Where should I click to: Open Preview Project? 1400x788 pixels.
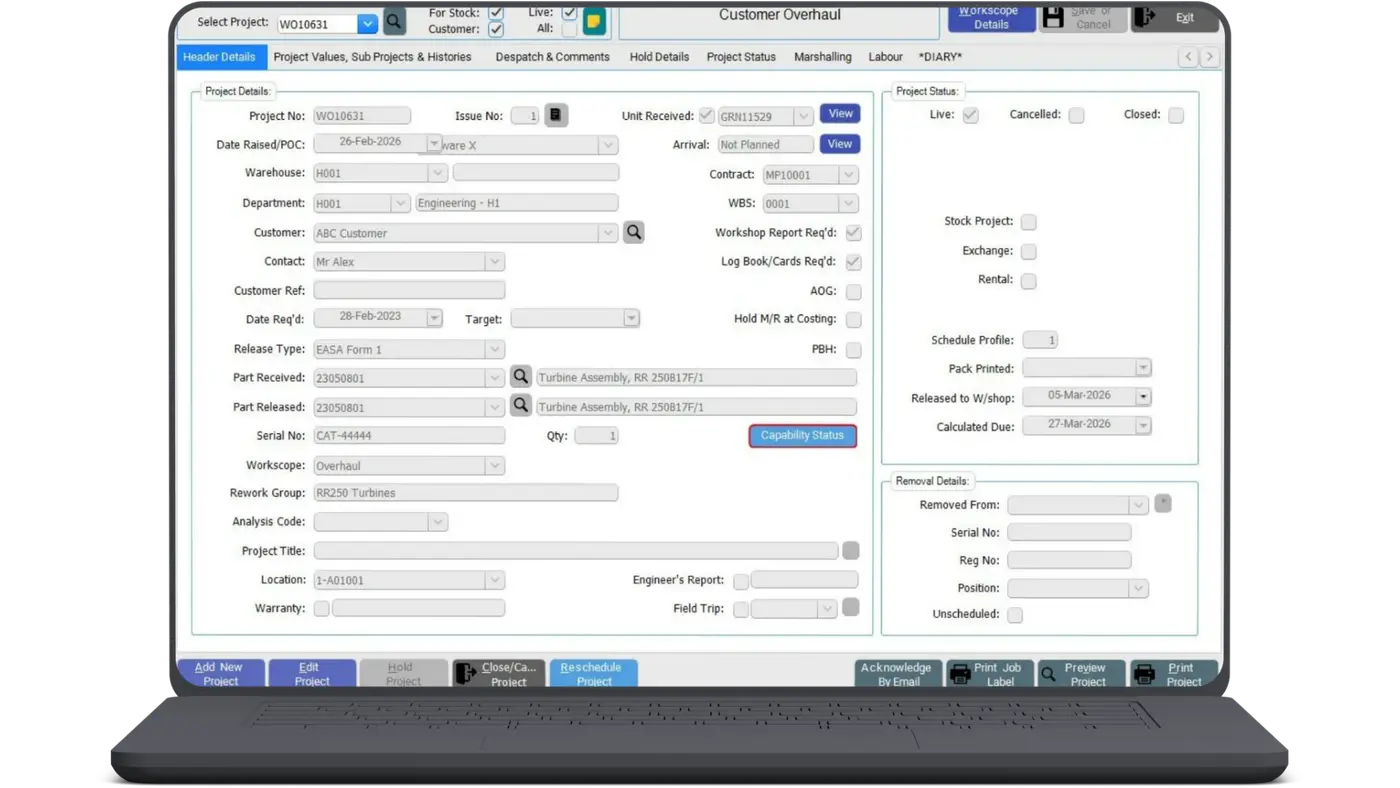1082,673
